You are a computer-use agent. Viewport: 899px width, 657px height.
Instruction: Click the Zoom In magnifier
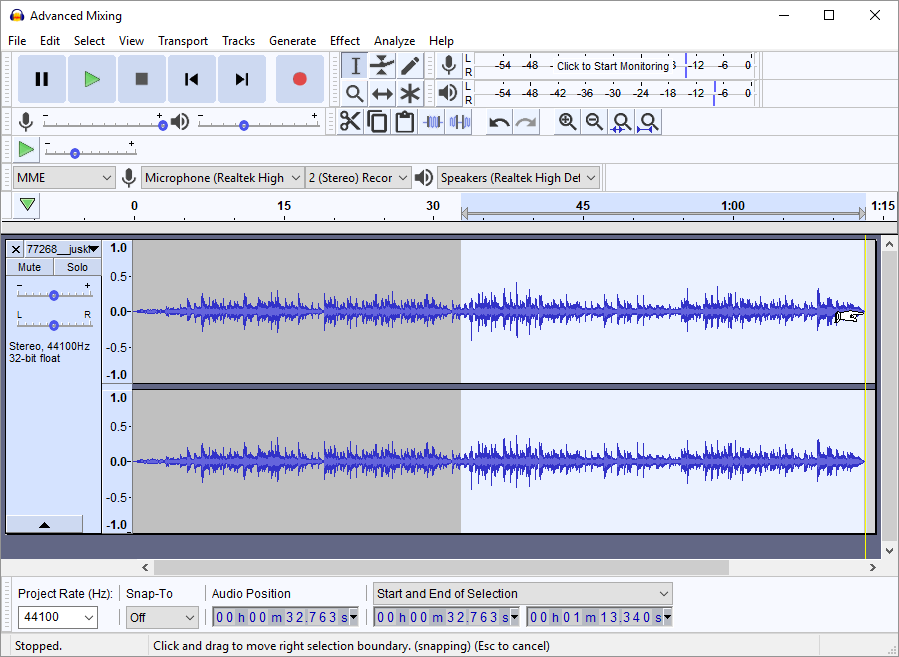[567, 122]
